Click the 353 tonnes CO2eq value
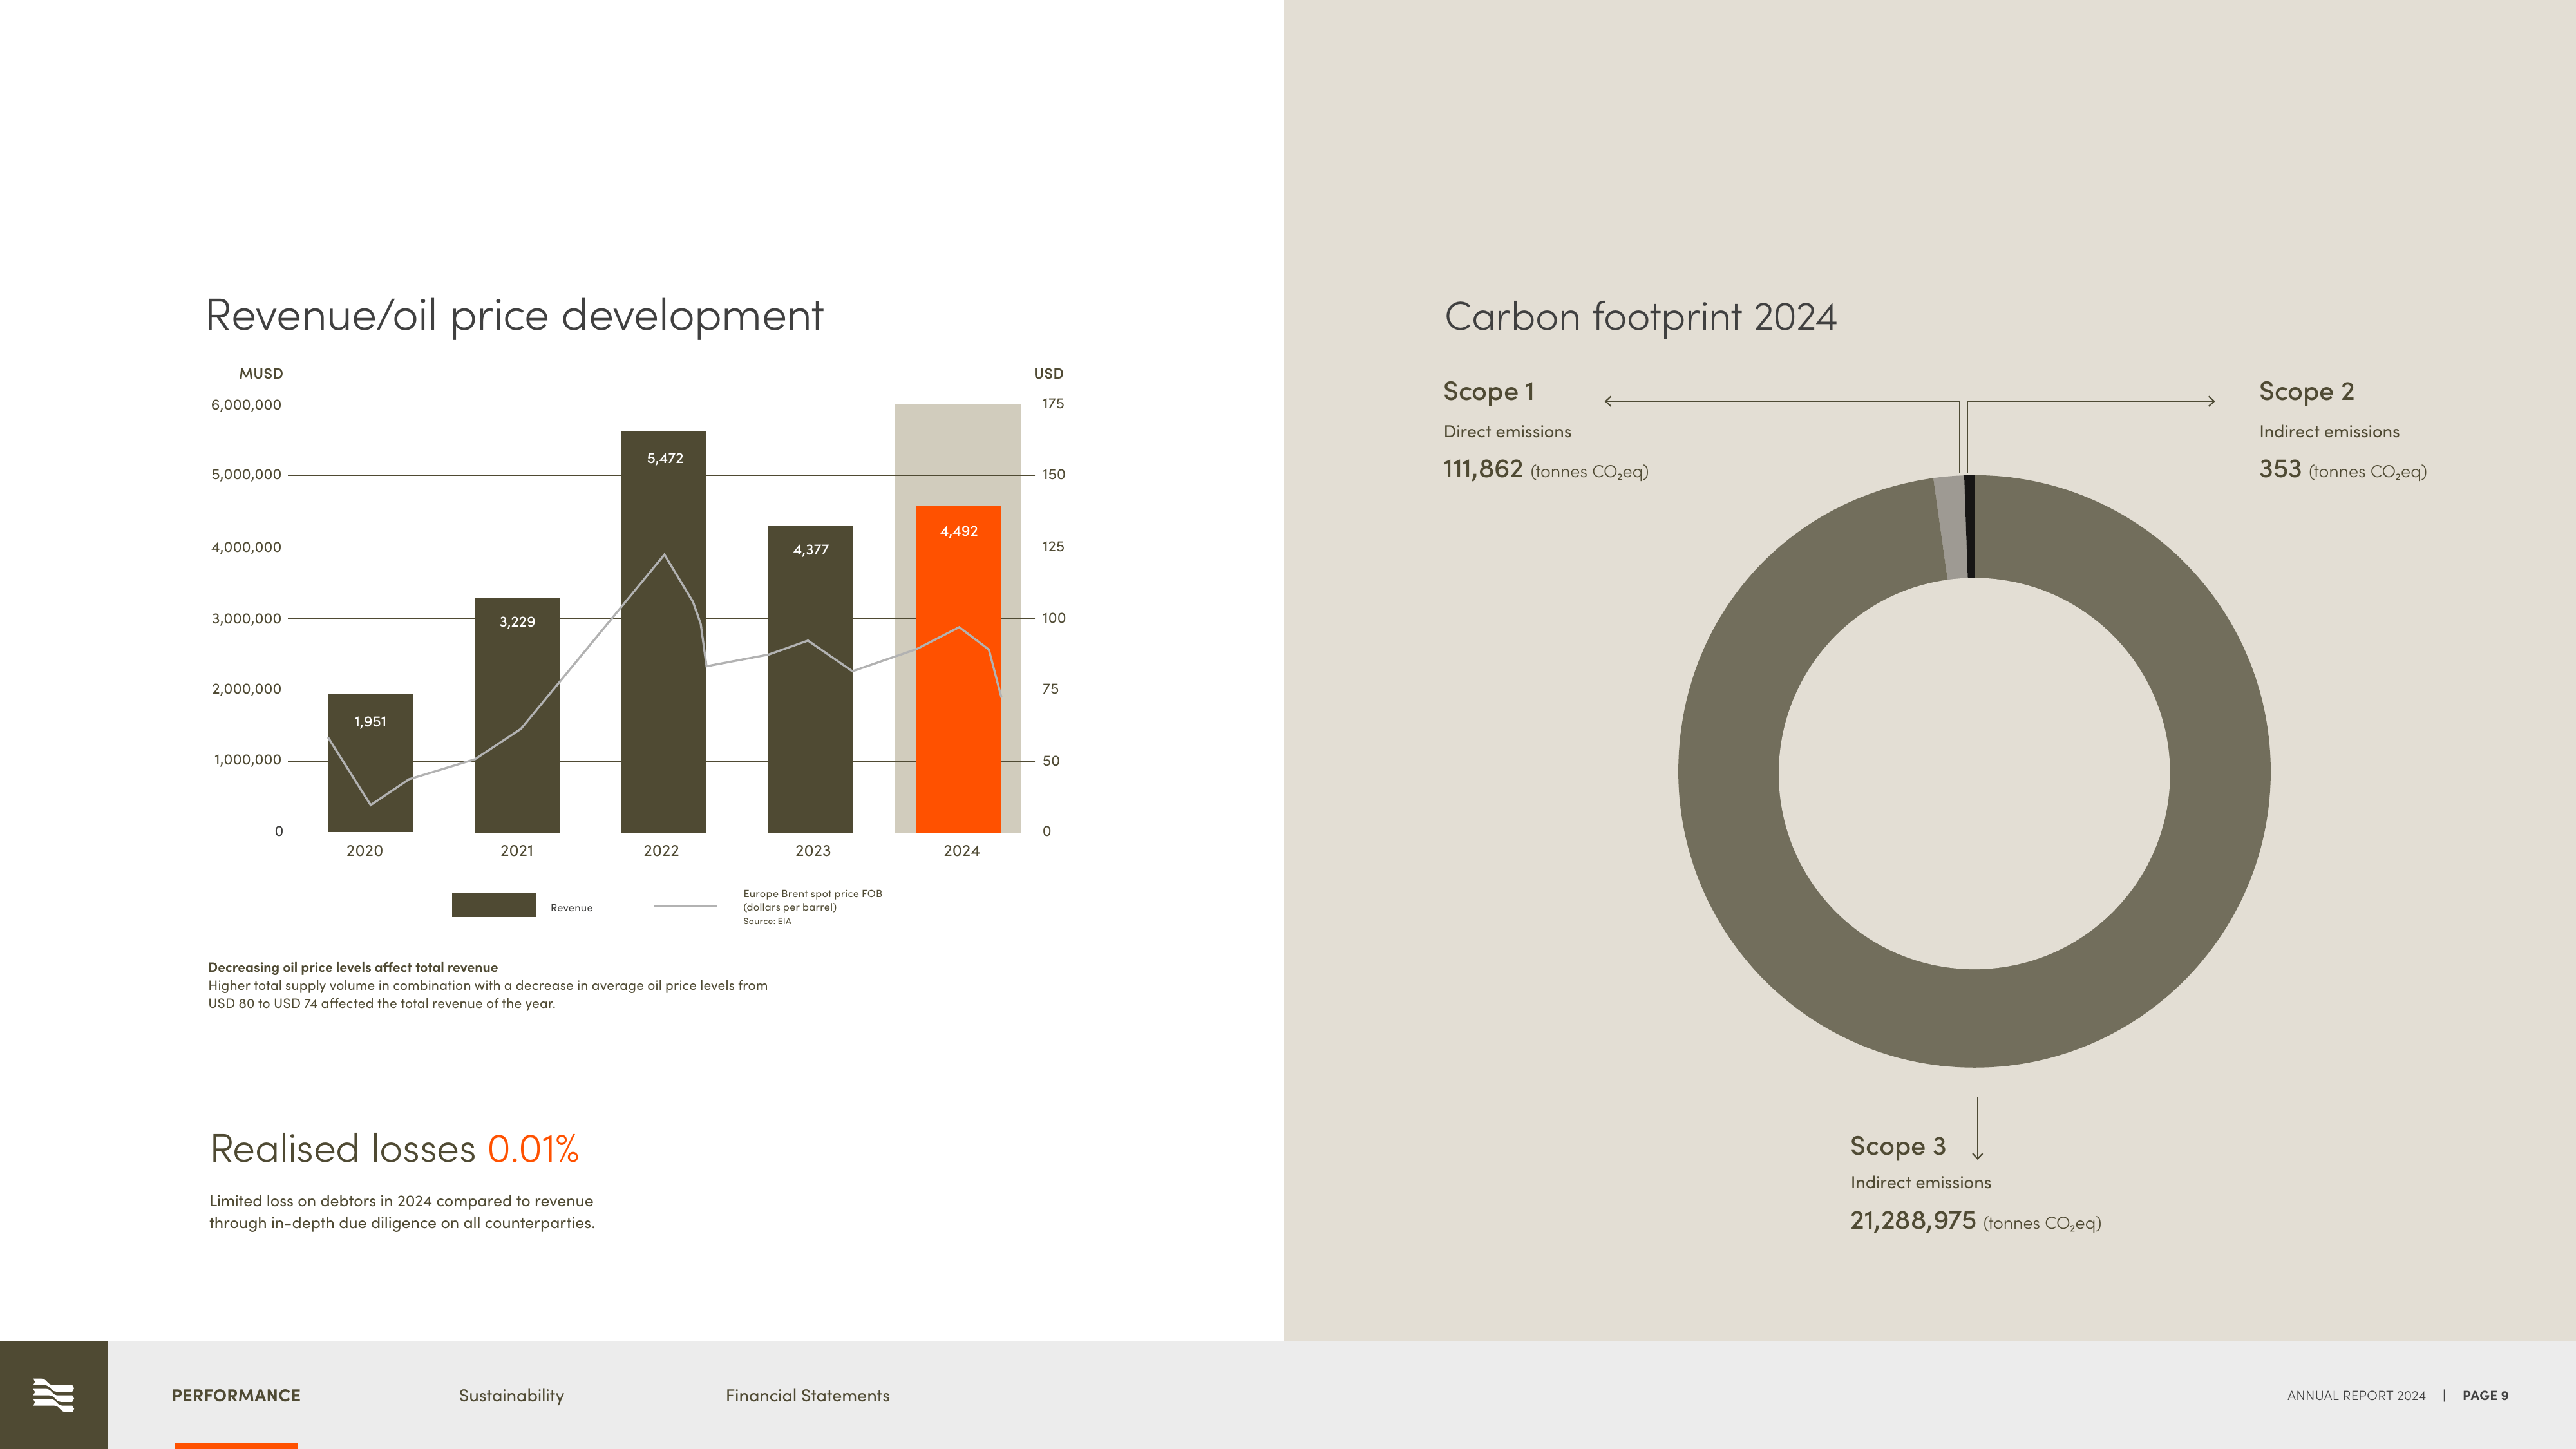Image resolution: width=2576 pixels, height=1449 pixels. point(2342,469)
